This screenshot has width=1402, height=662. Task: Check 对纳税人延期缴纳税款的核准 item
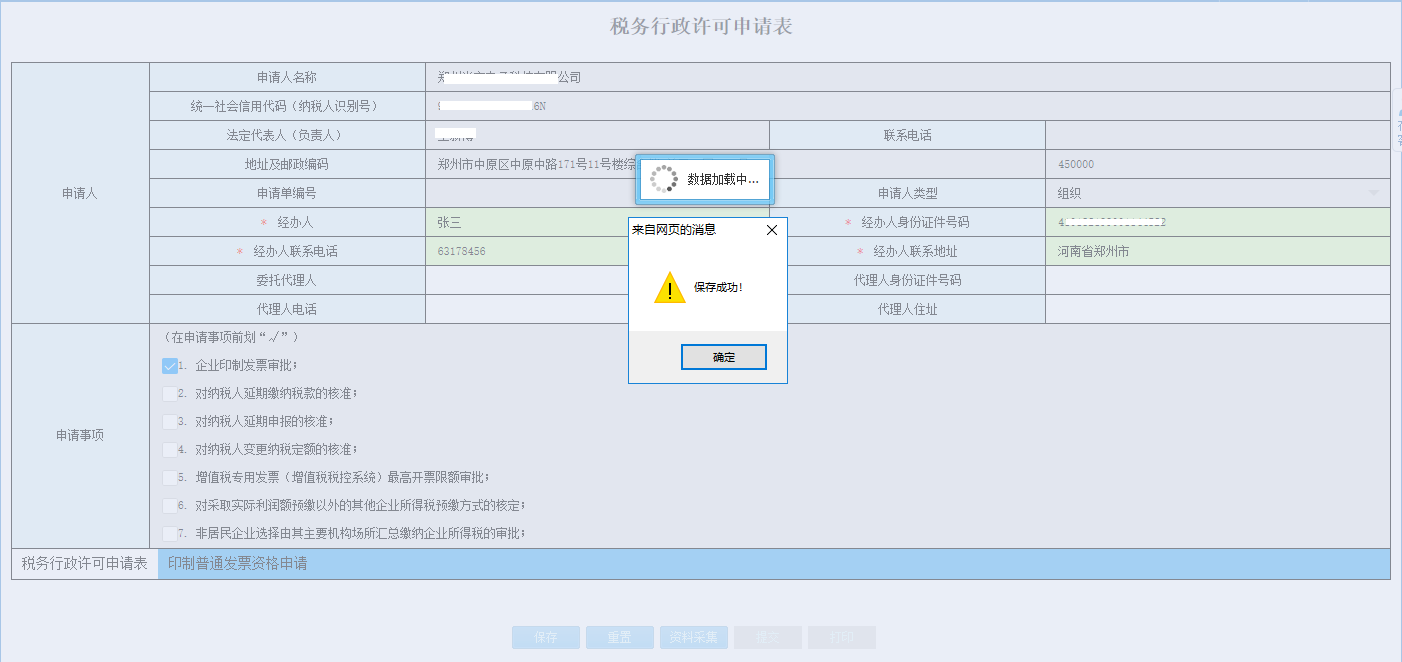tap(168, 394)
